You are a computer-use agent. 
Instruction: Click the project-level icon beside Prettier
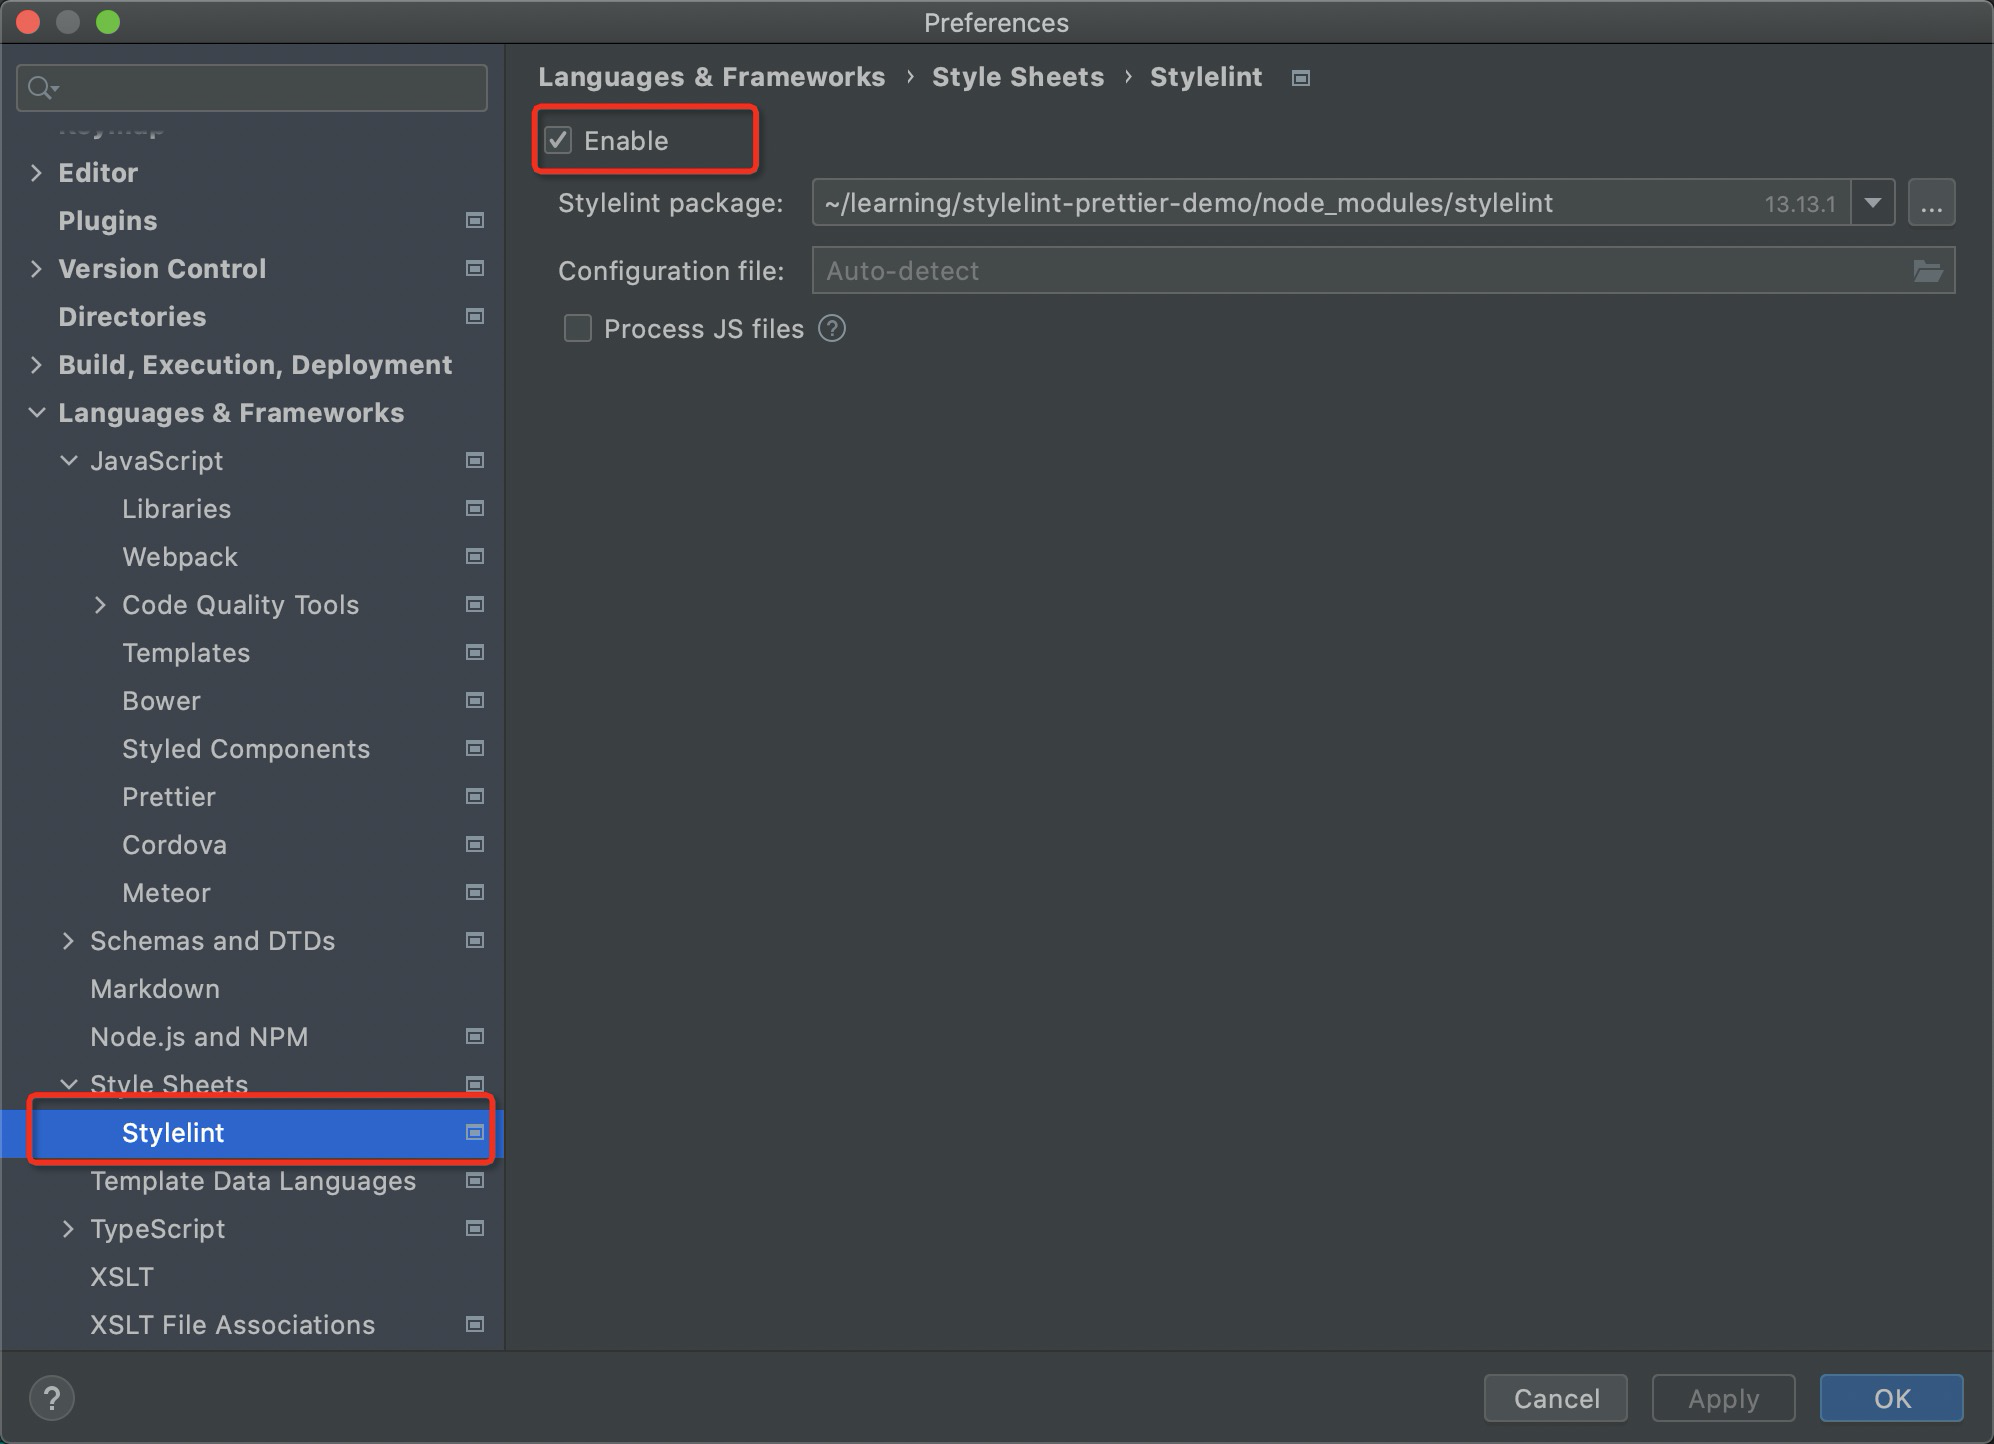click(x=475, y=797)
